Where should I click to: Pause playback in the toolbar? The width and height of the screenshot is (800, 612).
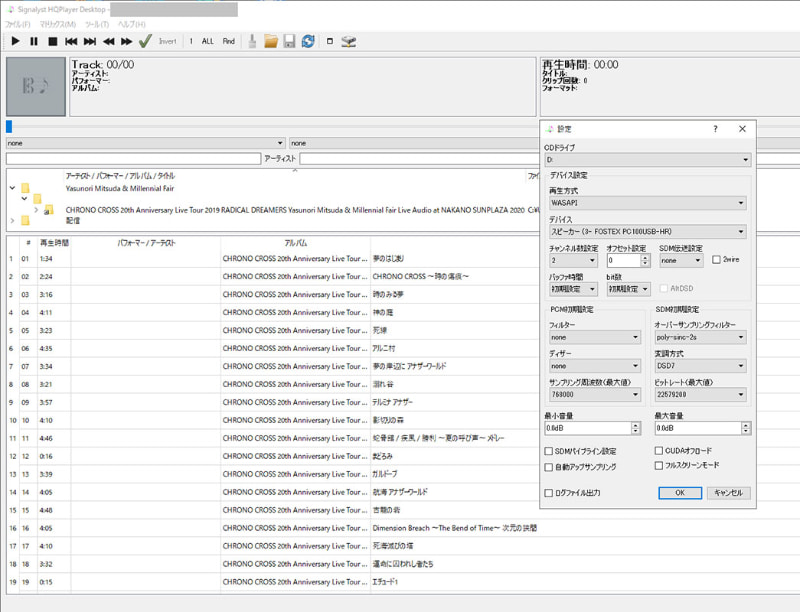tap(34, 41)
